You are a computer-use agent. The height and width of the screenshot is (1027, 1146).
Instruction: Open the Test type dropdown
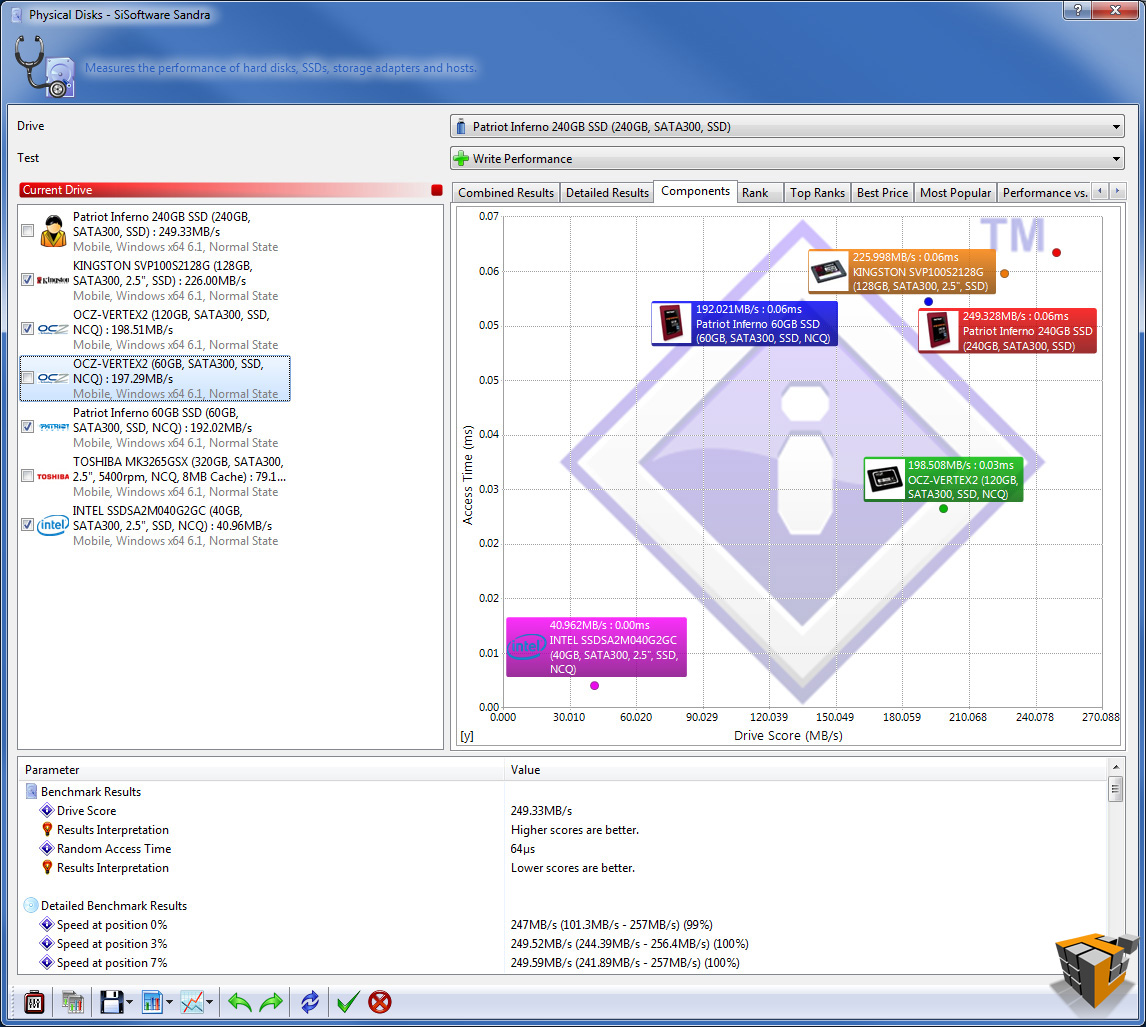tap(787, 158)
